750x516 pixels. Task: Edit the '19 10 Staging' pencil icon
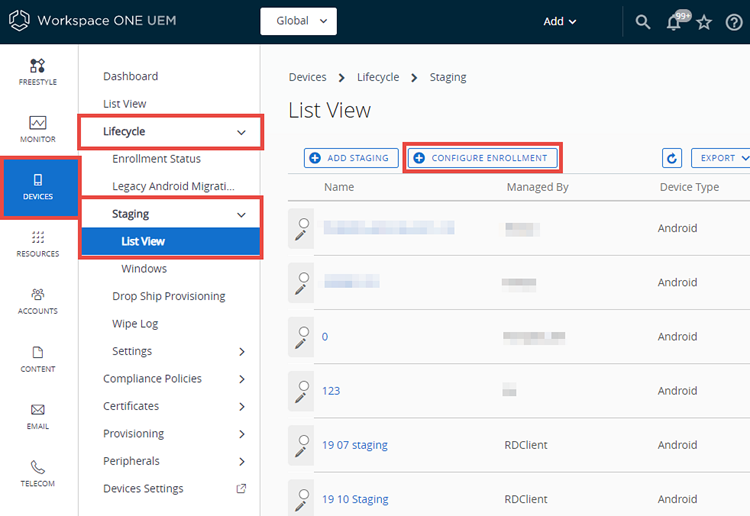click(x=300, y=506)
